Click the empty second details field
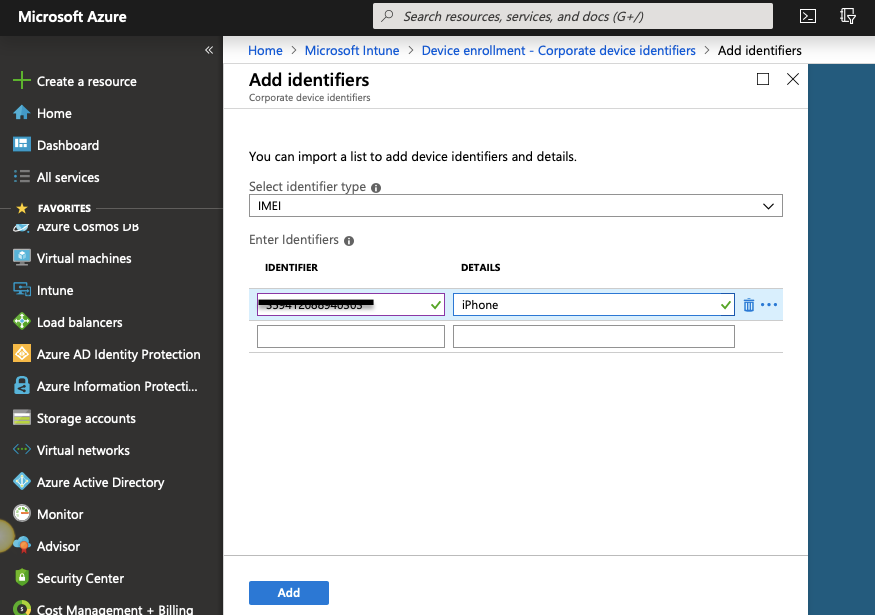The image size is (875, 615). [x=593, y=337]
